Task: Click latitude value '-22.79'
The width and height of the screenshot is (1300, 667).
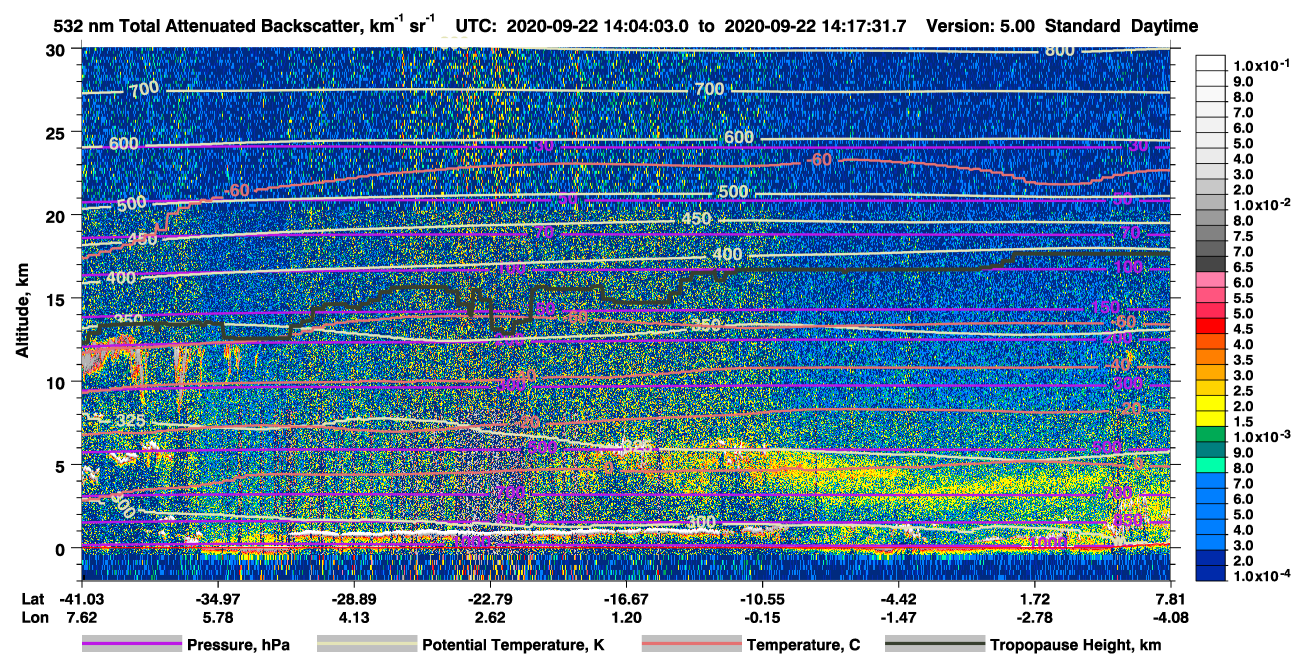Action: pos(490,598)
